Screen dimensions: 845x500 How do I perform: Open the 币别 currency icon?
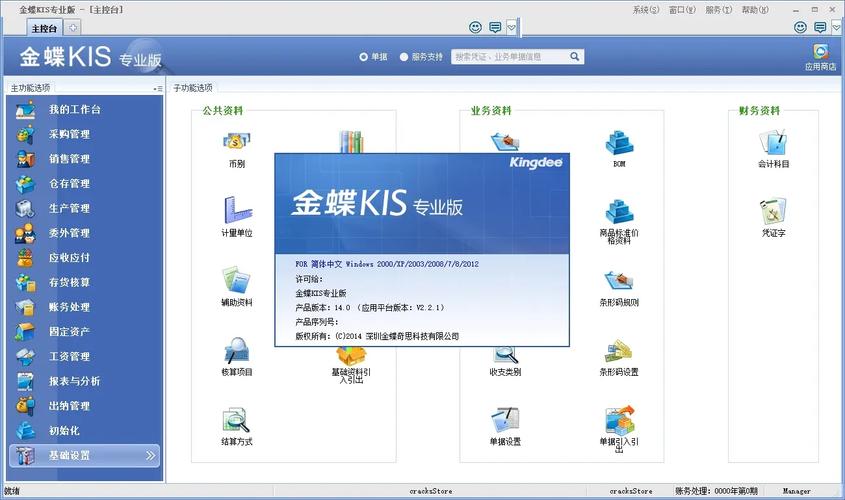236,144
